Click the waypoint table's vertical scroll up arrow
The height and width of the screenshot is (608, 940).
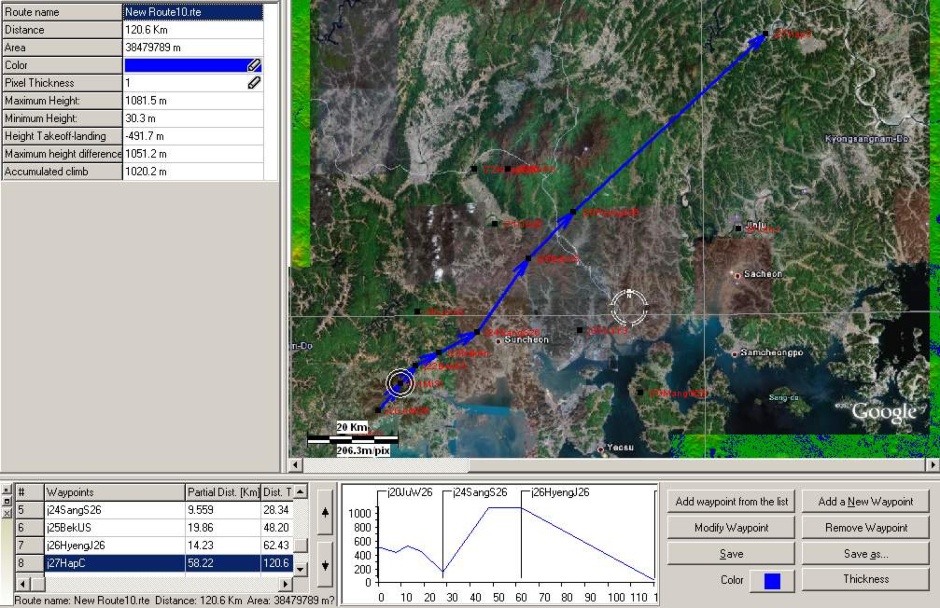[x=301, y=492]
